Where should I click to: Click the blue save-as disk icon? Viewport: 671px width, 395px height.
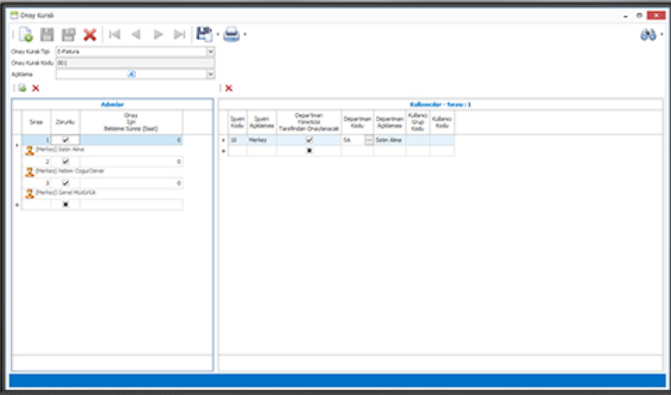click(204, 34)
